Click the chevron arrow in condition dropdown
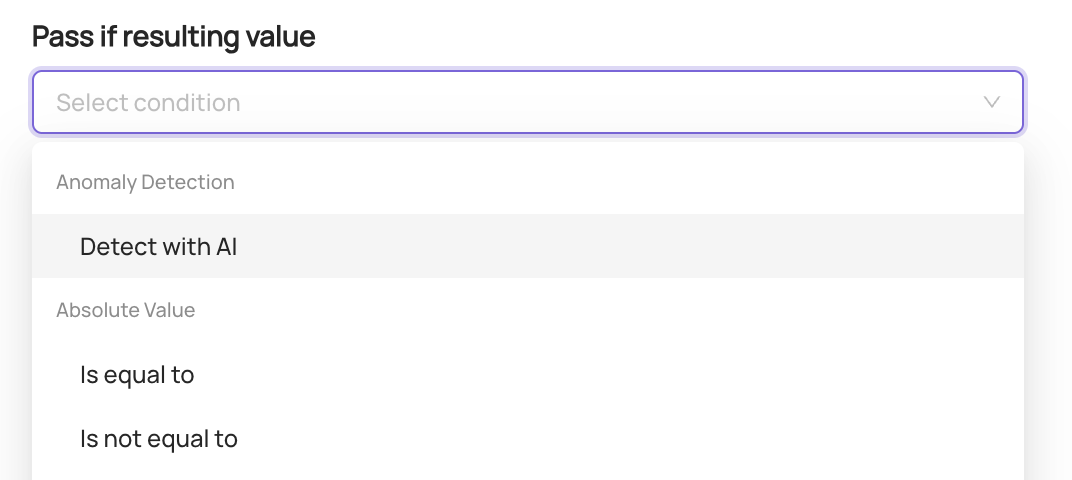The image size is (1072, 480). tap(991, 102)
